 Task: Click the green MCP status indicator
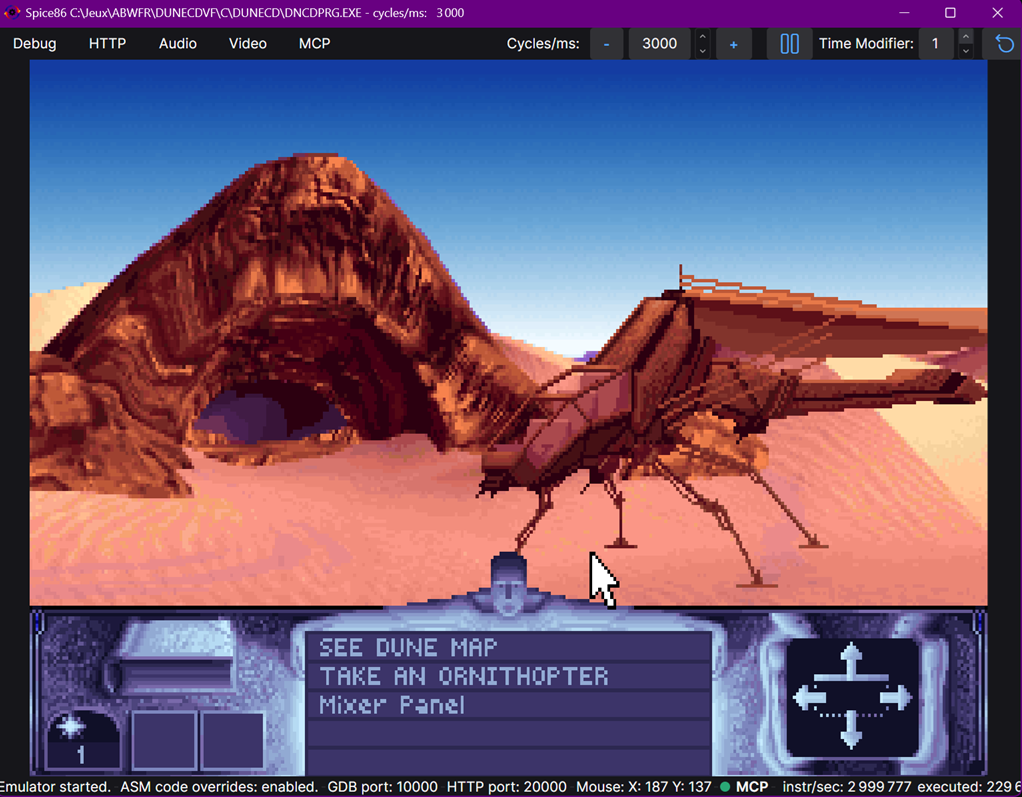coord(725,787)
